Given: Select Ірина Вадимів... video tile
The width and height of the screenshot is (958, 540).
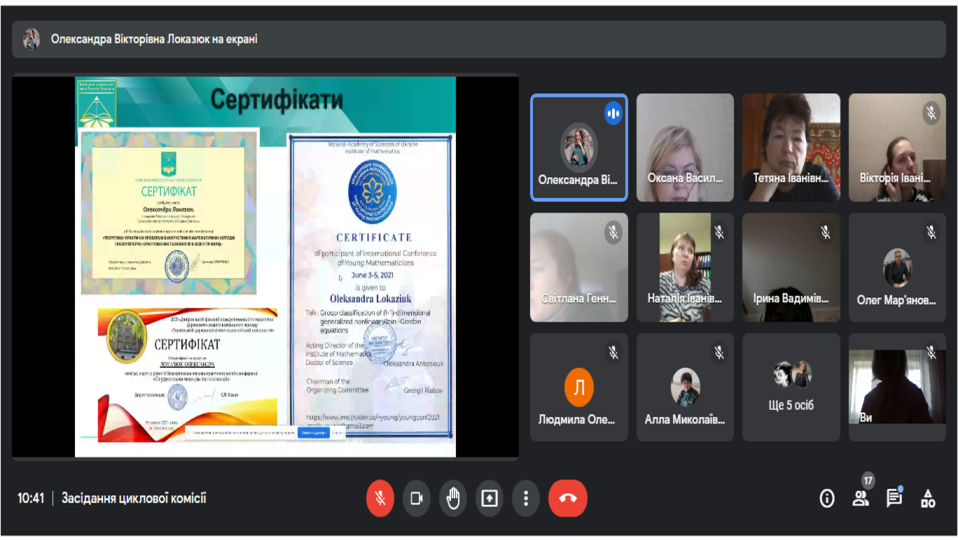Looking at the screenshot, I should [791, 267].
